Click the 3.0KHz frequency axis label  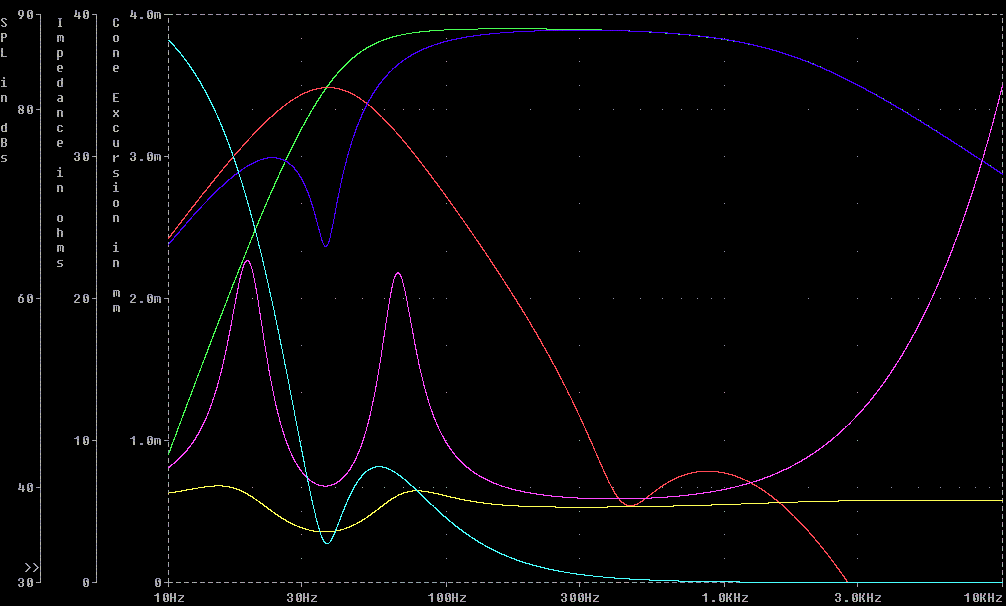857,598
